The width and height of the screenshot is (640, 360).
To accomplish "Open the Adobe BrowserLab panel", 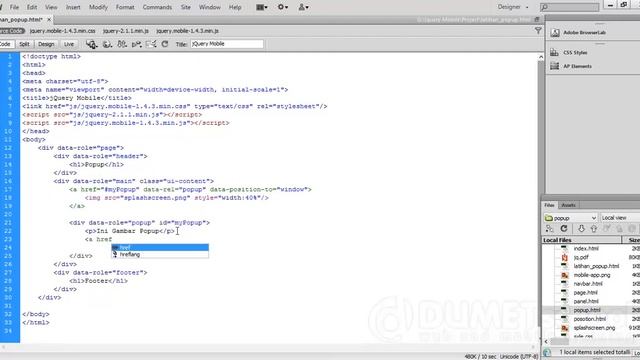I will (584, 33).
